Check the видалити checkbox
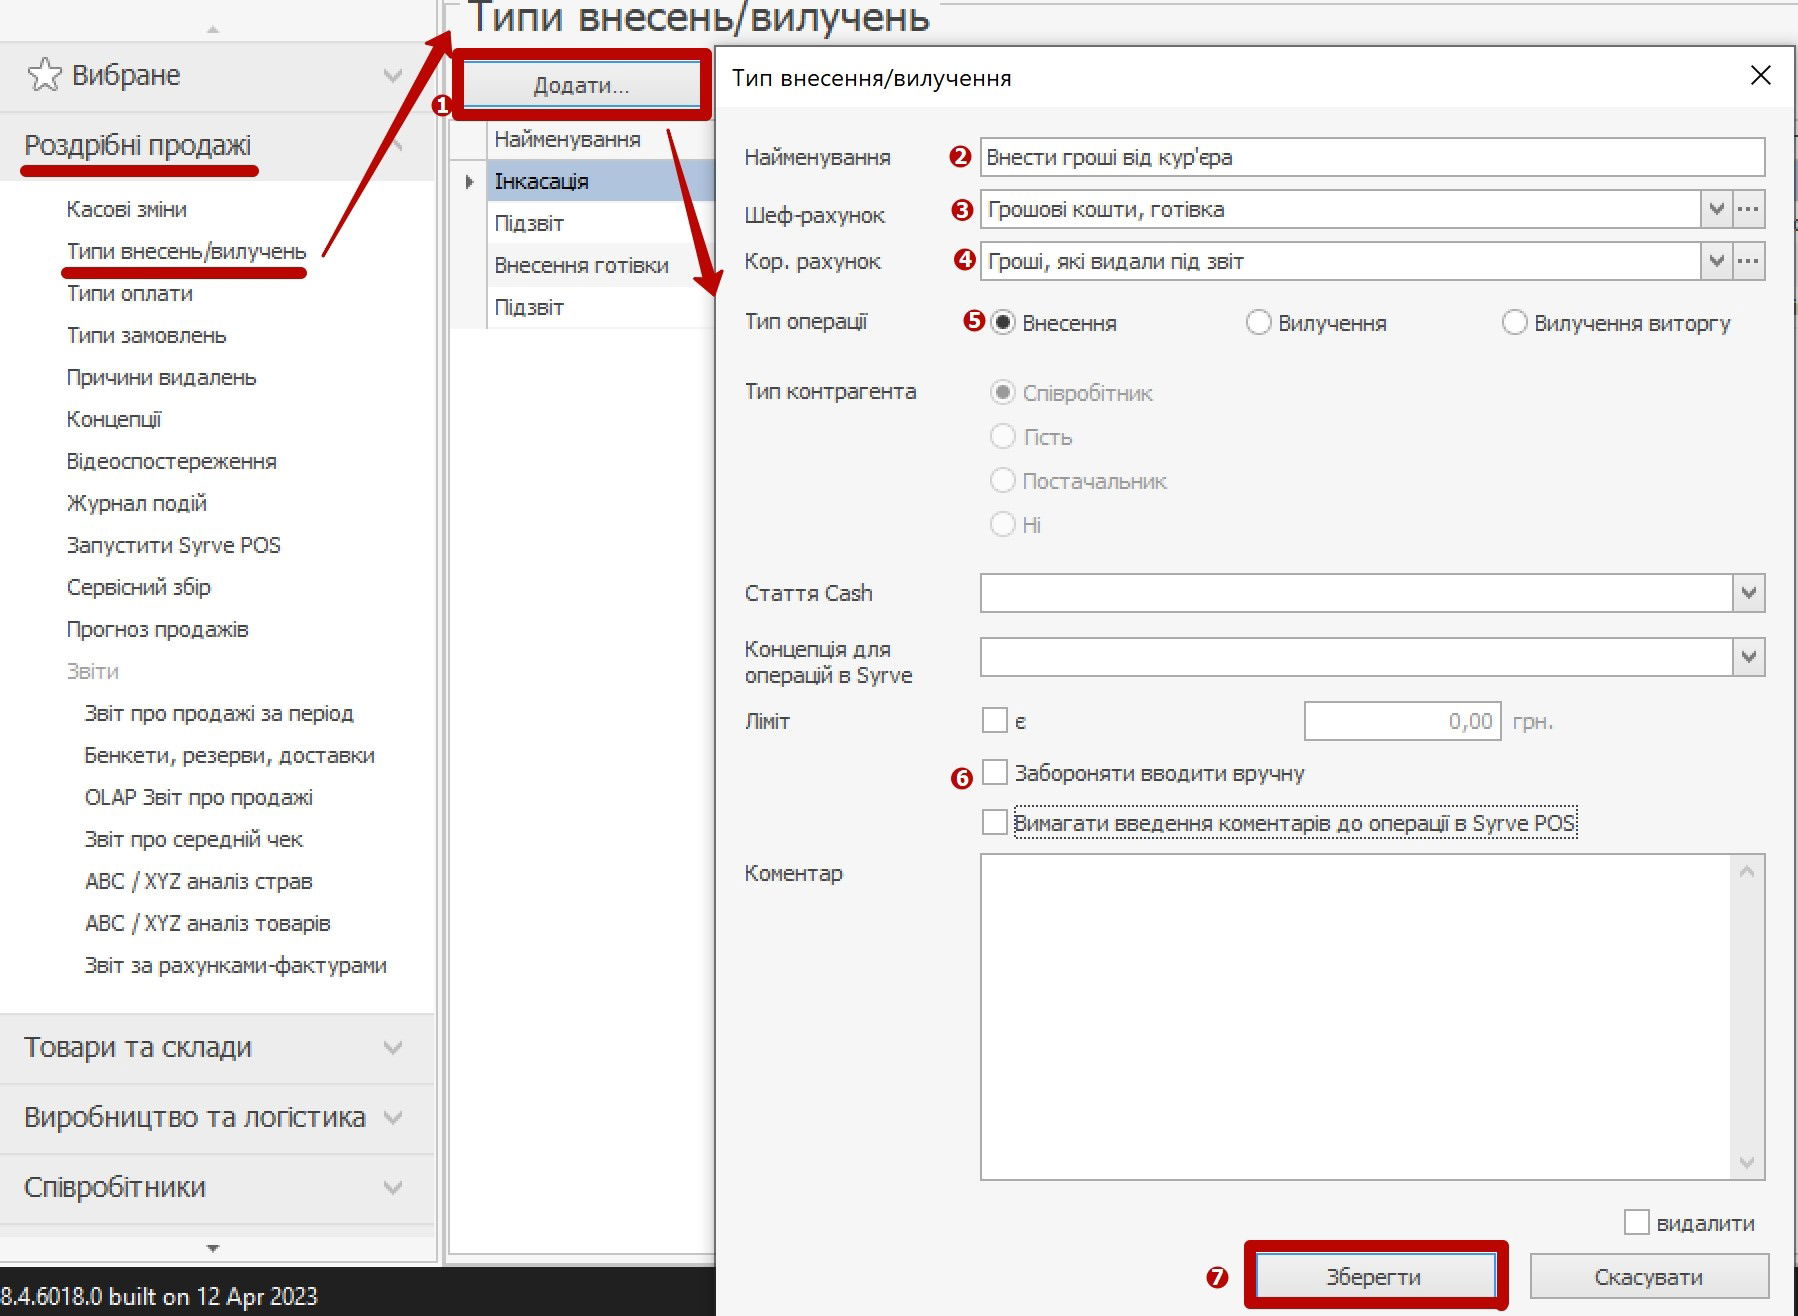The width and height of the screenshot is (1798, 1316). 1636,1222
